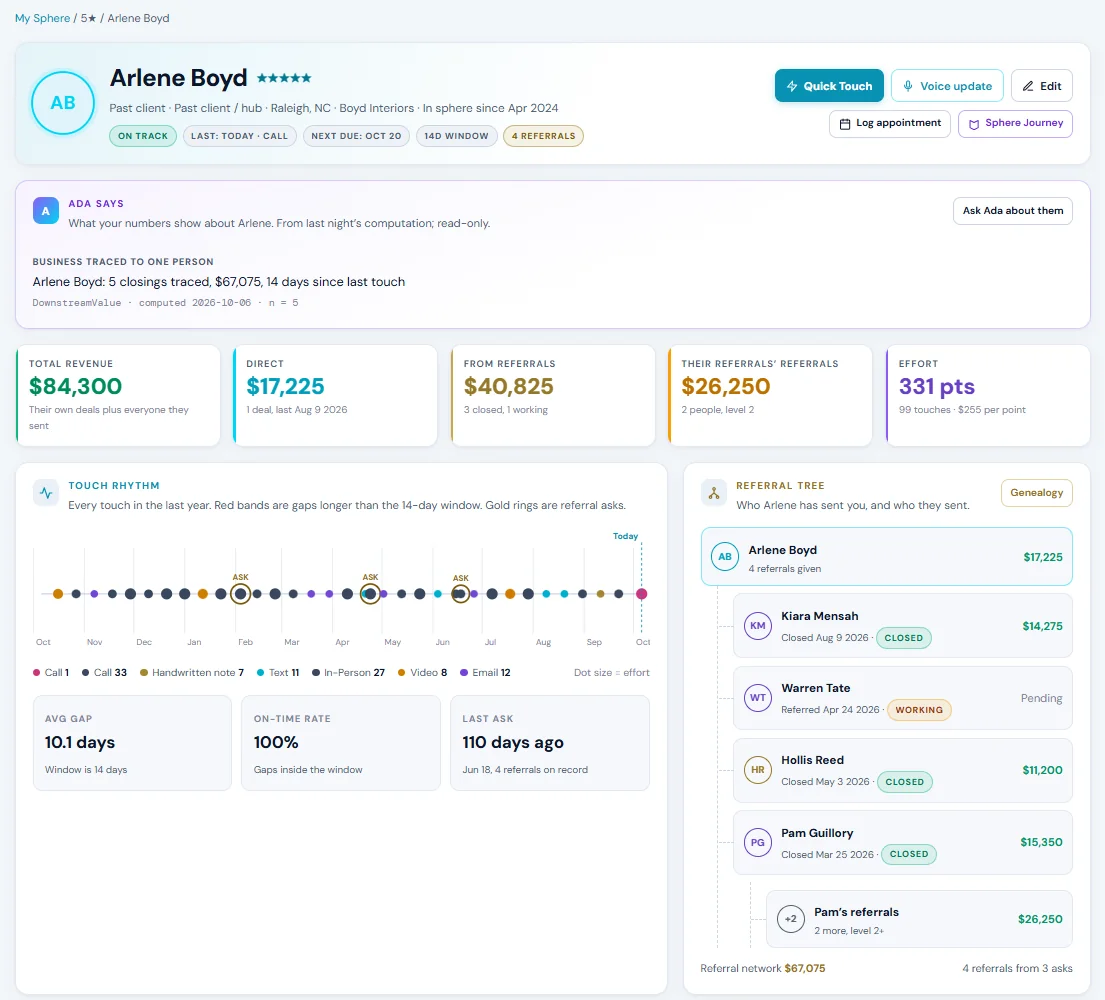Click the Edit button
Image resolution: width=1105 pixels, height=1000 pixels.
1042,86
